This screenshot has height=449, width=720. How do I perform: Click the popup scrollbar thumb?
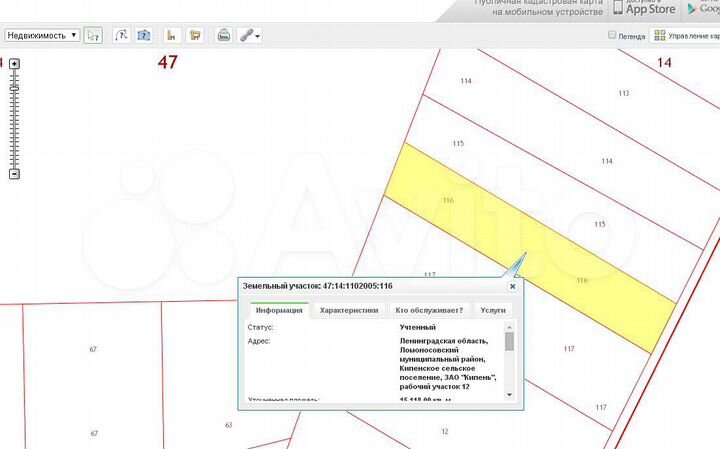509,342
